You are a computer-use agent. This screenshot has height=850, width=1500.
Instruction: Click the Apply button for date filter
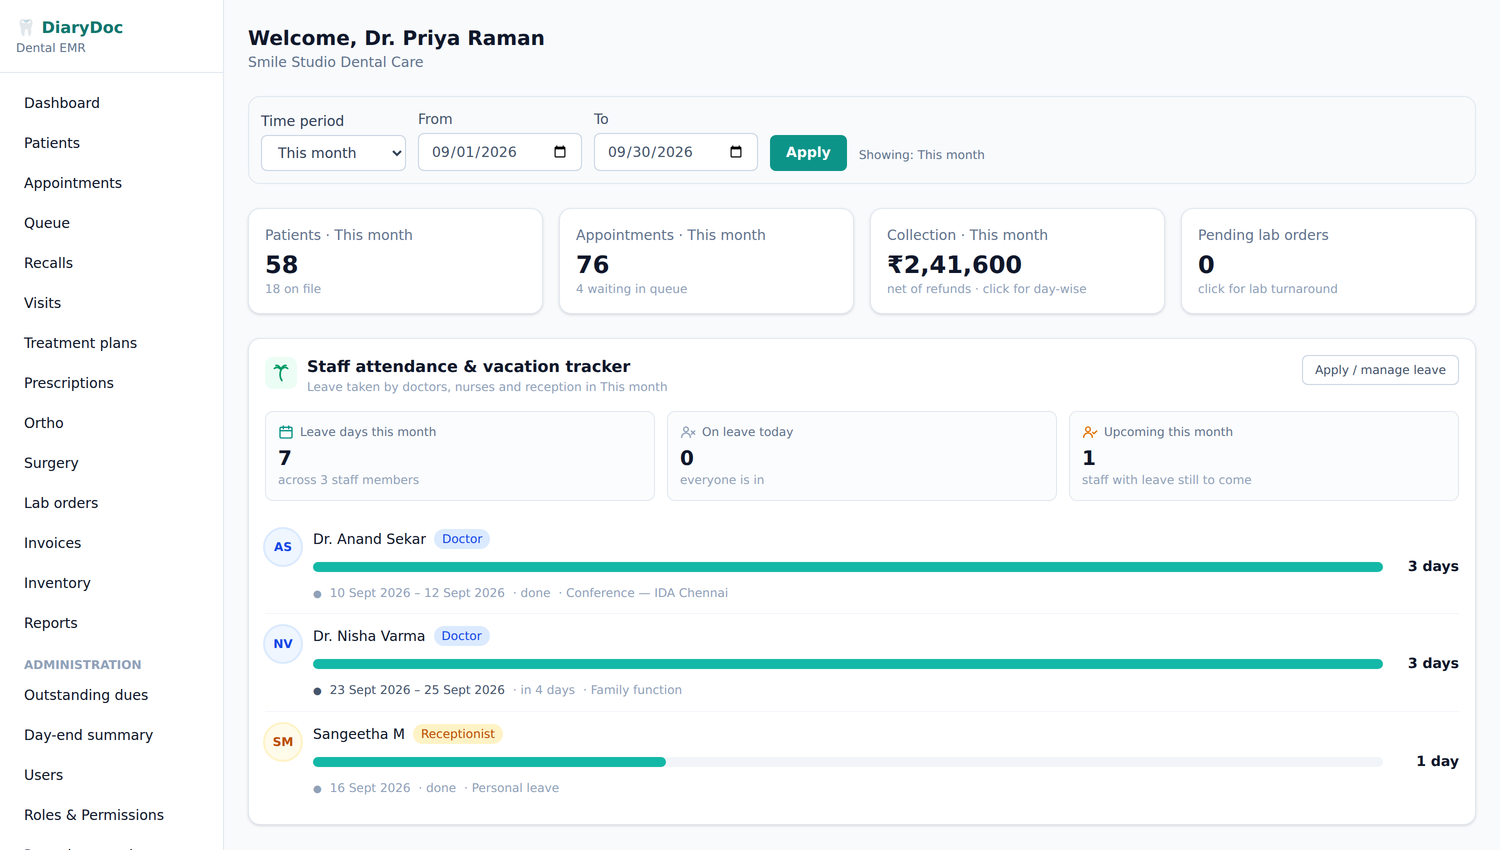point(808,153)
